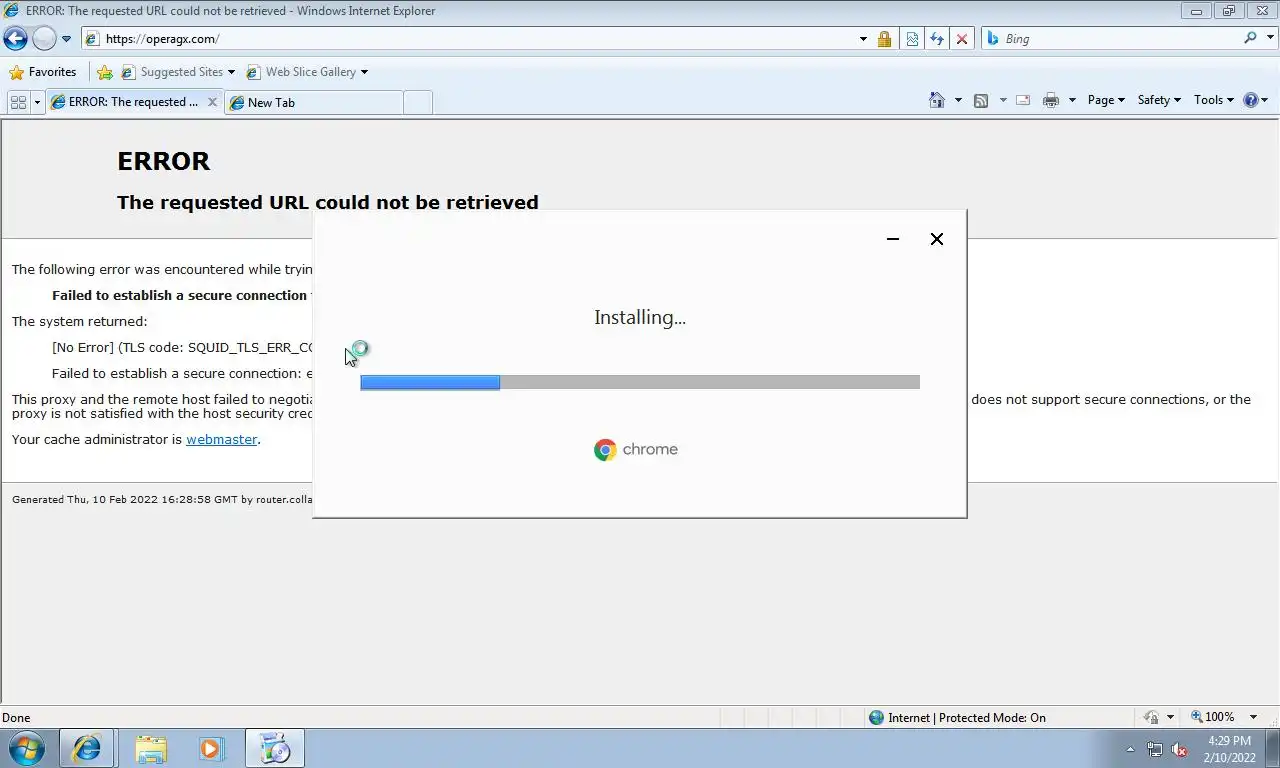Click the Print icon
1280x768 pixels.
coord(1050,100)
